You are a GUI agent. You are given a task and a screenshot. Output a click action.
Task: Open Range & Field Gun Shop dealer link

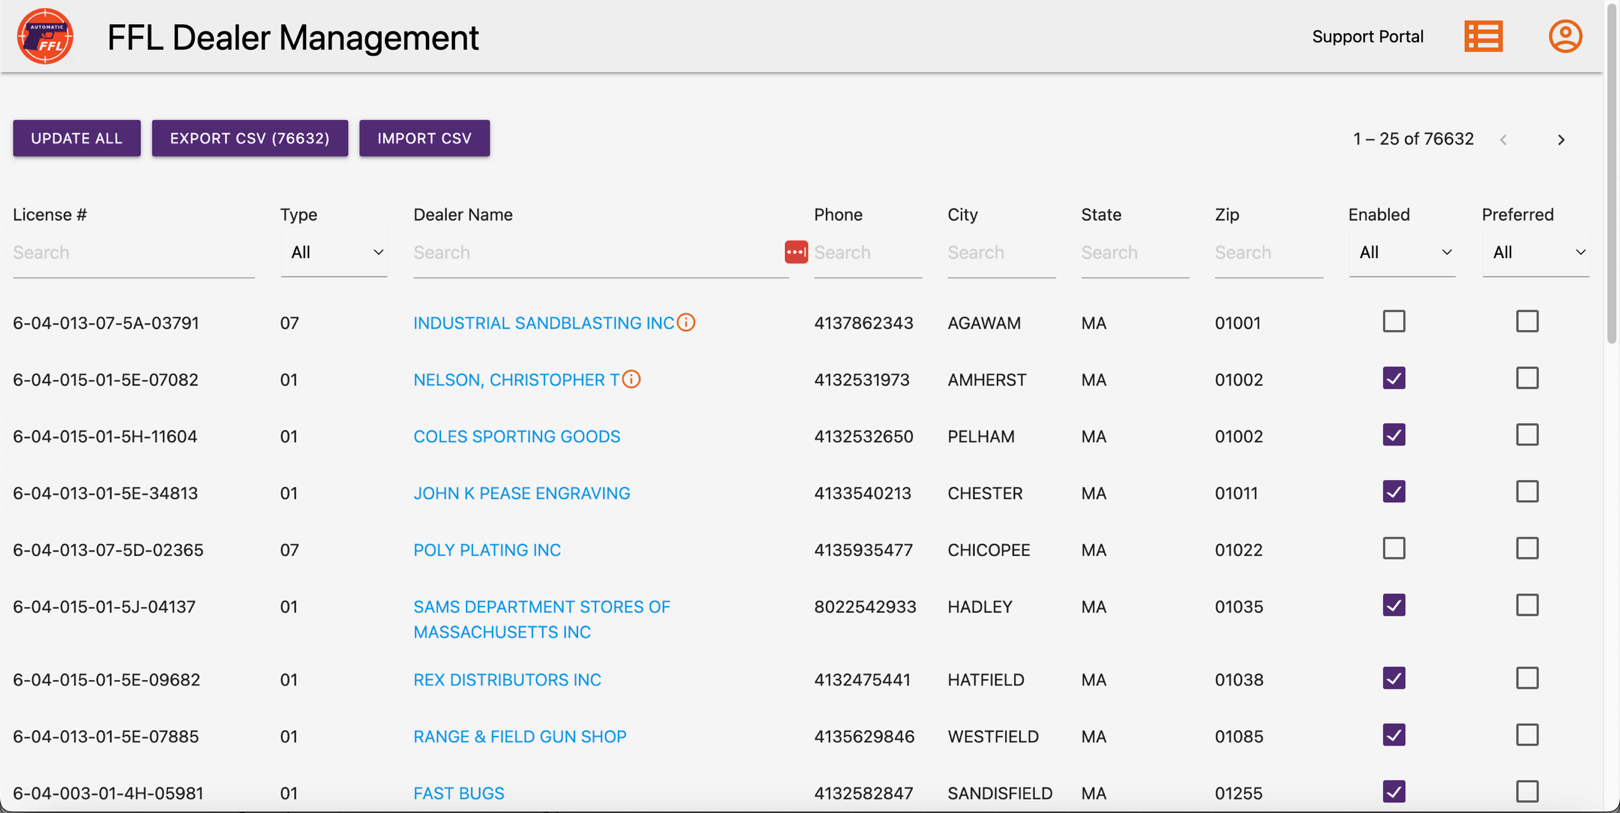pyautogui.click(x=520, y=736)
